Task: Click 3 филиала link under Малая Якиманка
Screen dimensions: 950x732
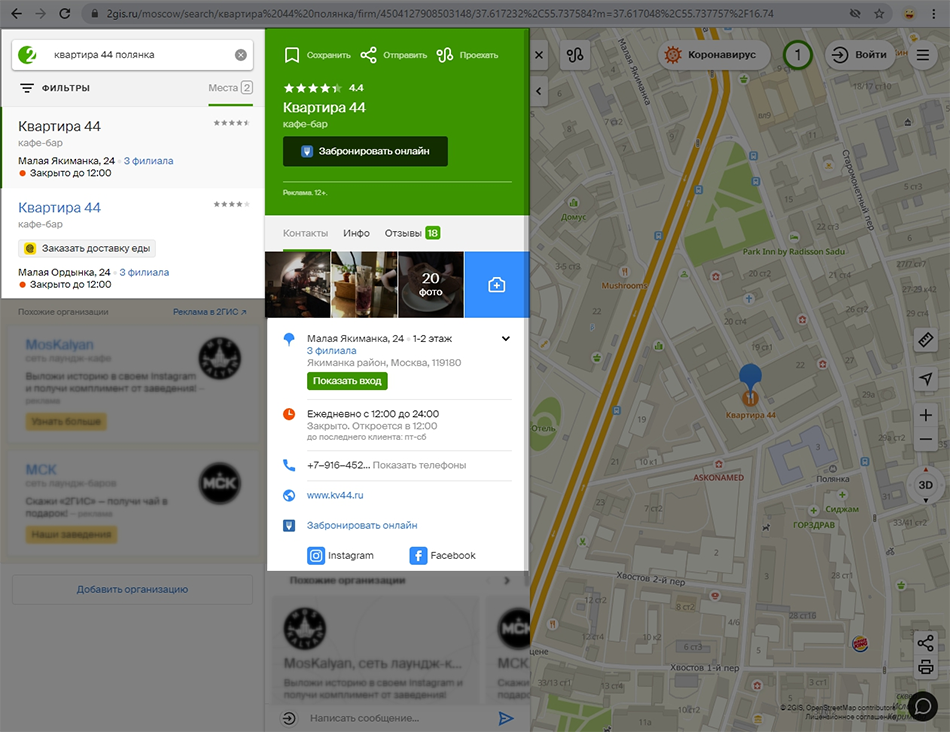Action: tap(148, 161)
